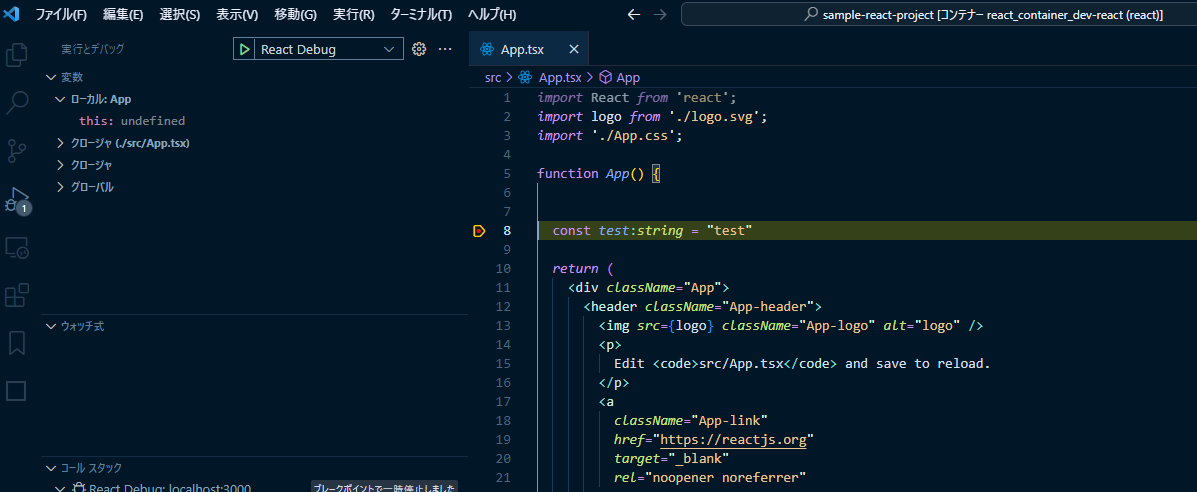Expand クロージャ (./src/App.tsx) scope

(x=60, y=143)
